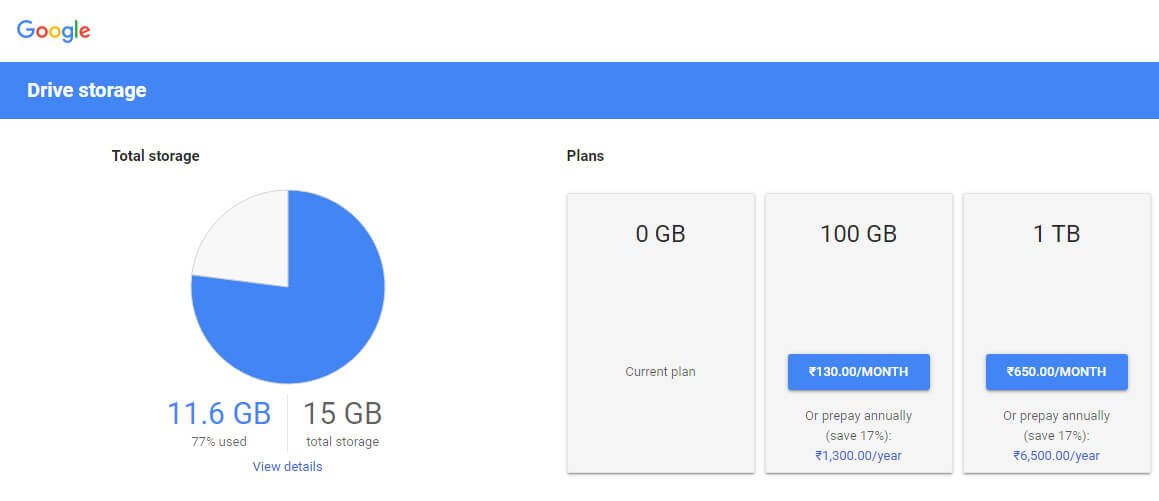The image size is (1159, 501).
Task: Click the save 17% text under 1 TB
Action: pyautogui.click(x=1056, y=436)
